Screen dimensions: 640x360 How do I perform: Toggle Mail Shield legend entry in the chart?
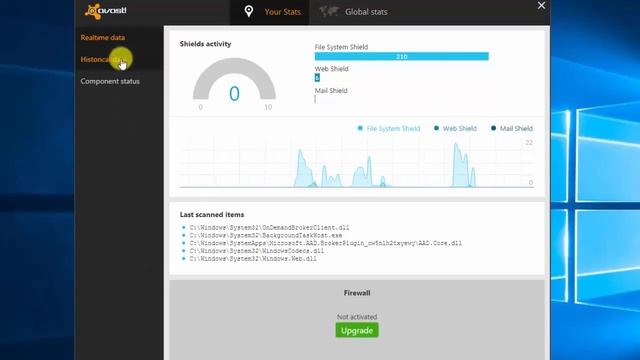[511, 129]
